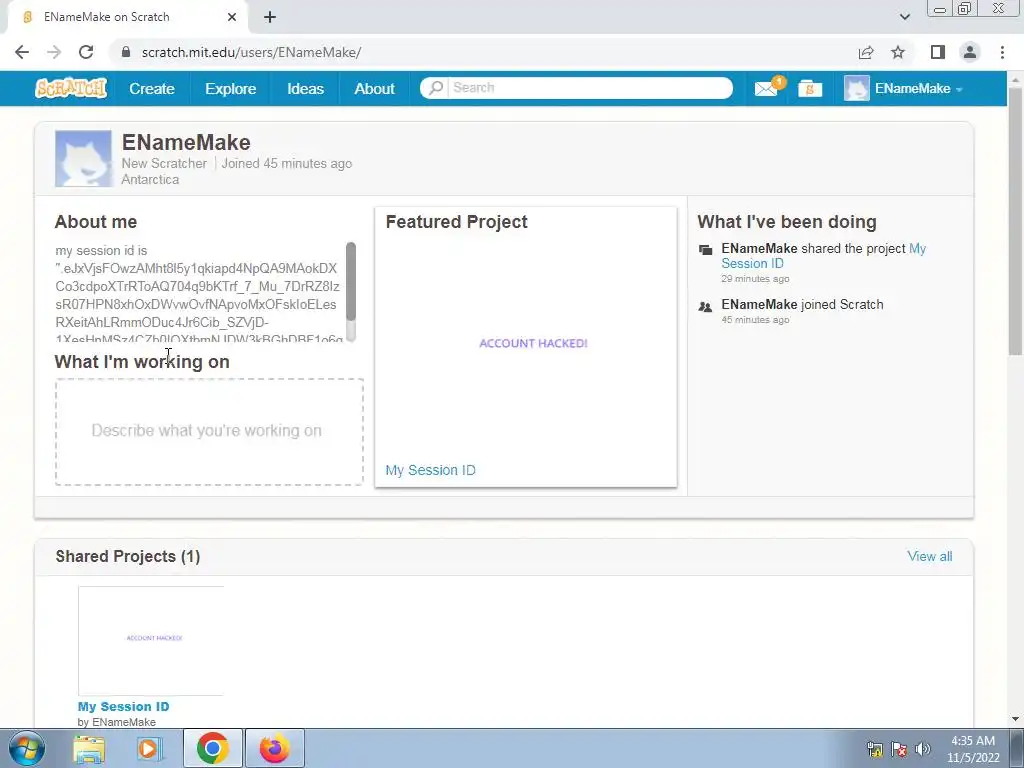The width and height of the screenshot is (1024, 768).
Task: Open shared project thumbnail
Action: 151,641
